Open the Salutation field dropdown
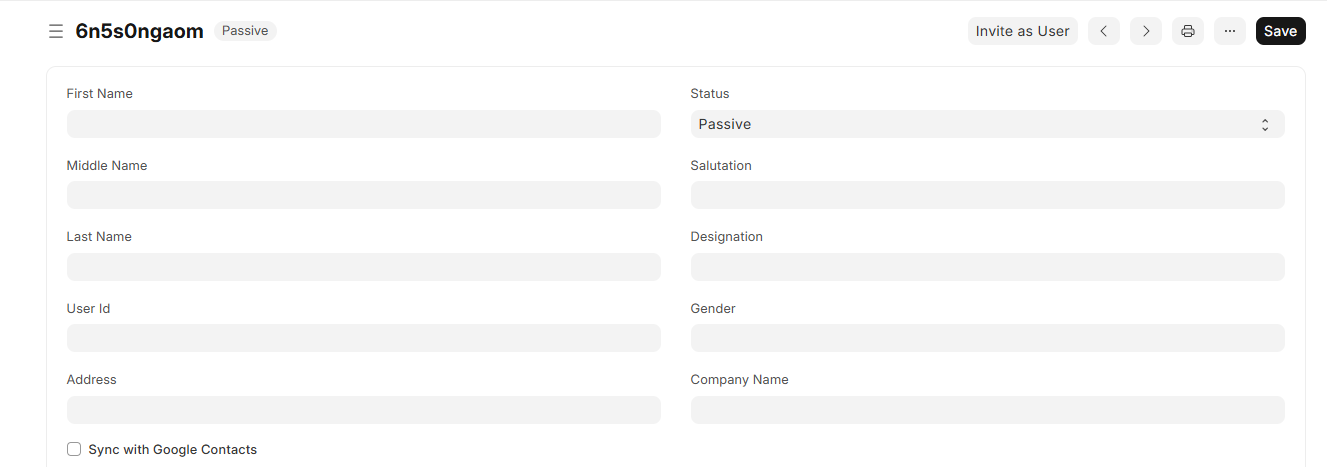Screen dimensions: 1327x467 (987, 195)
